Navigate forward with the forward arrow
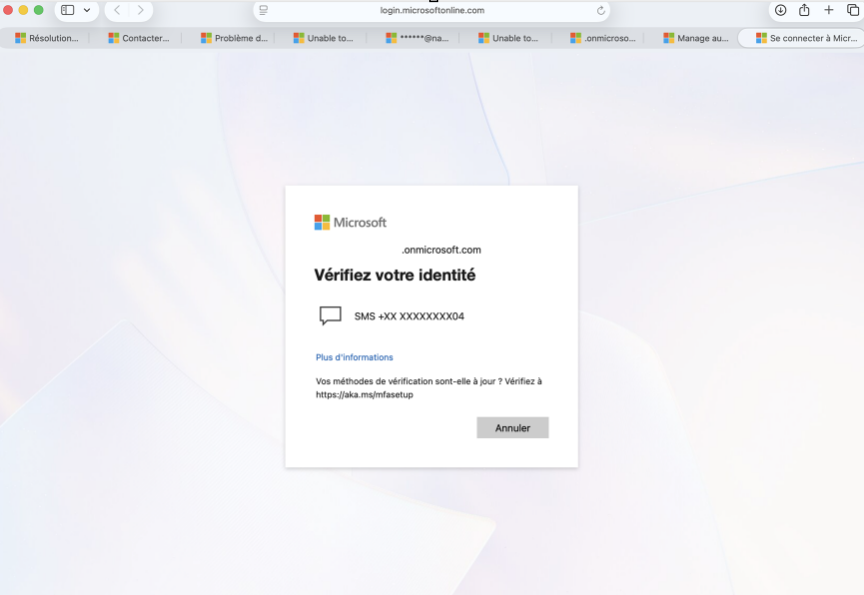The image size is (864, 595). (x=139, y=11)
